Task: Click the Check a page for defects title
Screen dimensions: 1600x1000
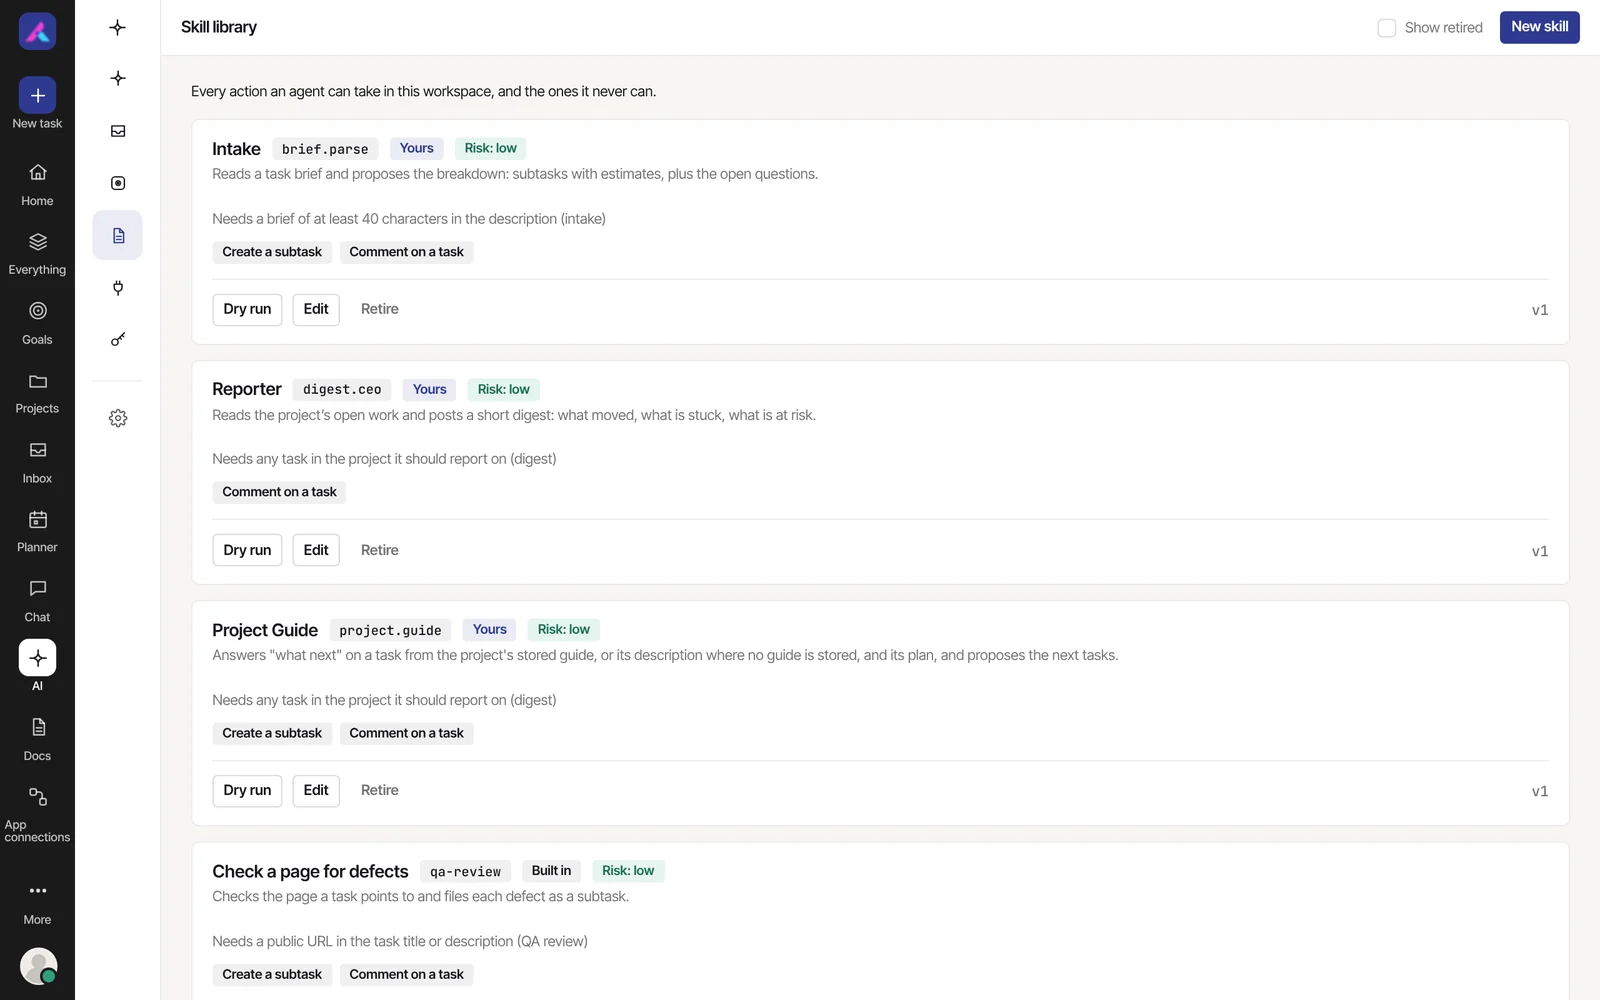Action: [310, 871]
